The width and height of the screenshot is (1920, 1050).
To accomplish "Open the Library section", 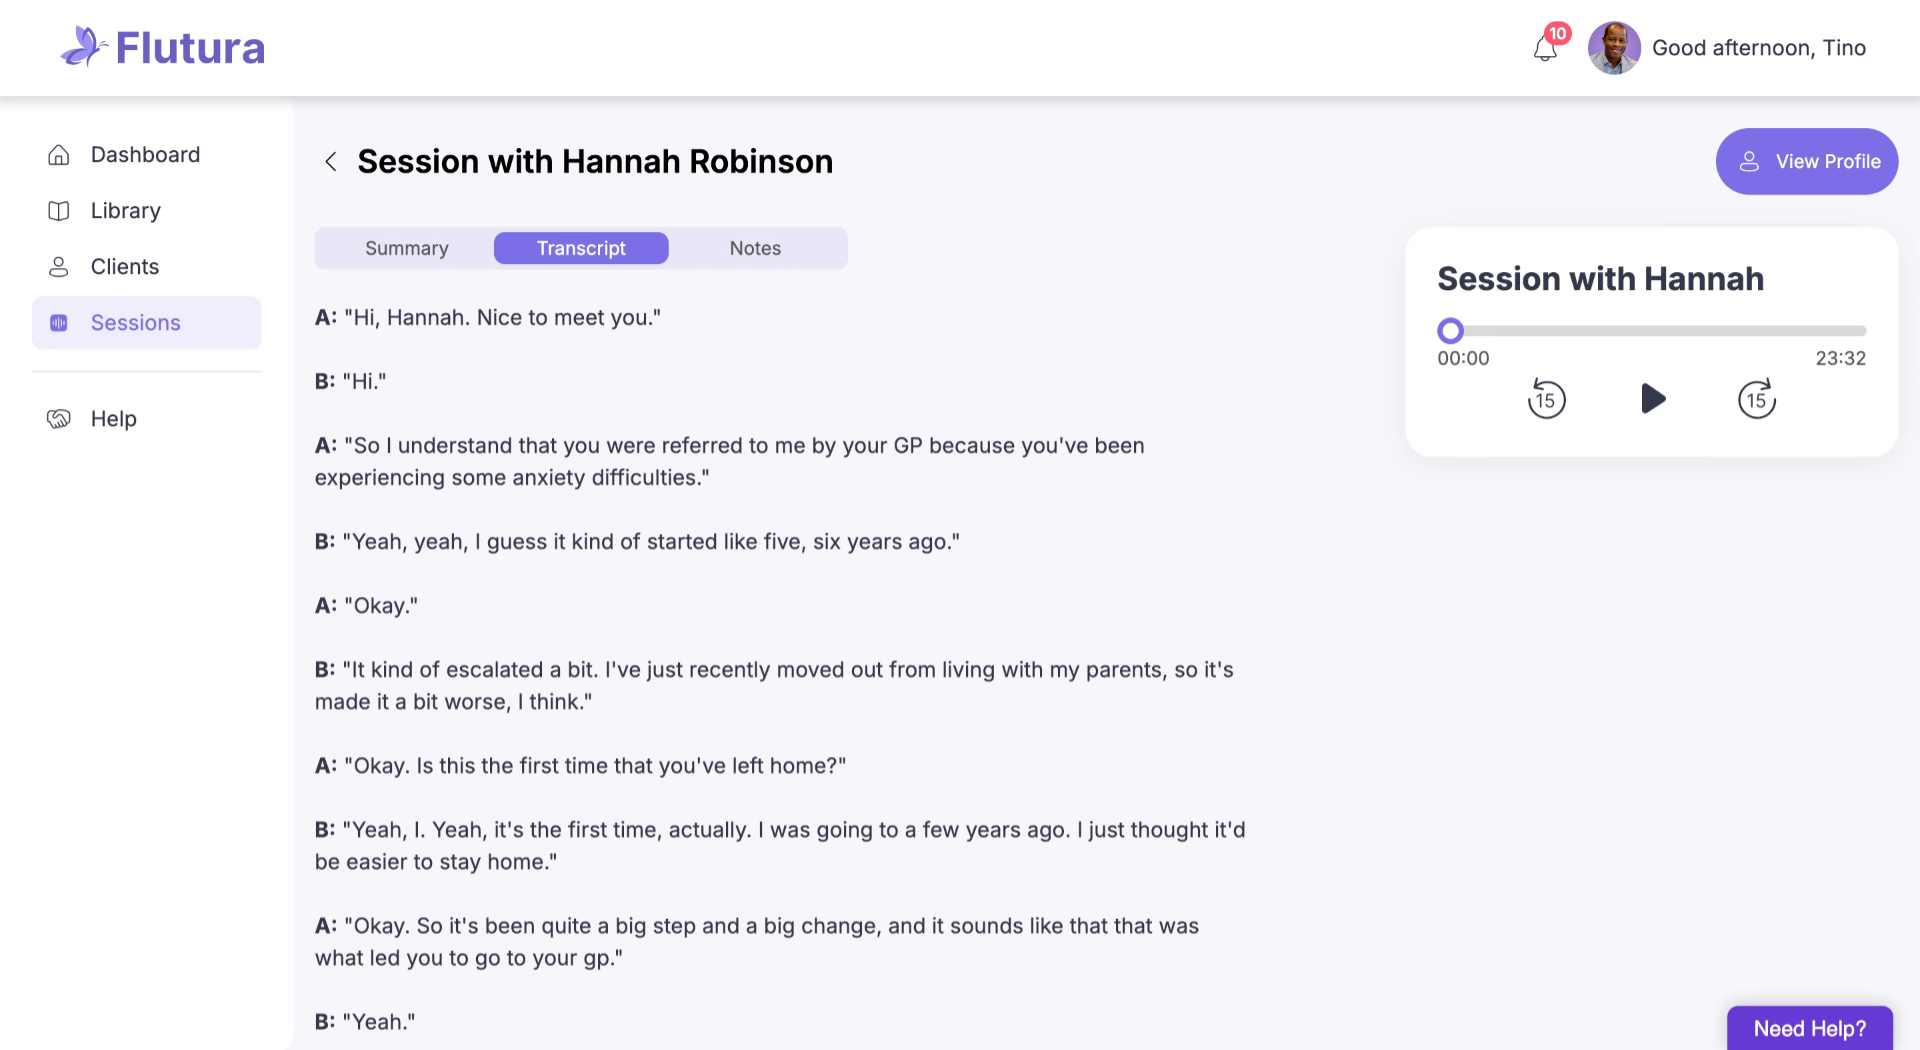I will coord(125,211).
